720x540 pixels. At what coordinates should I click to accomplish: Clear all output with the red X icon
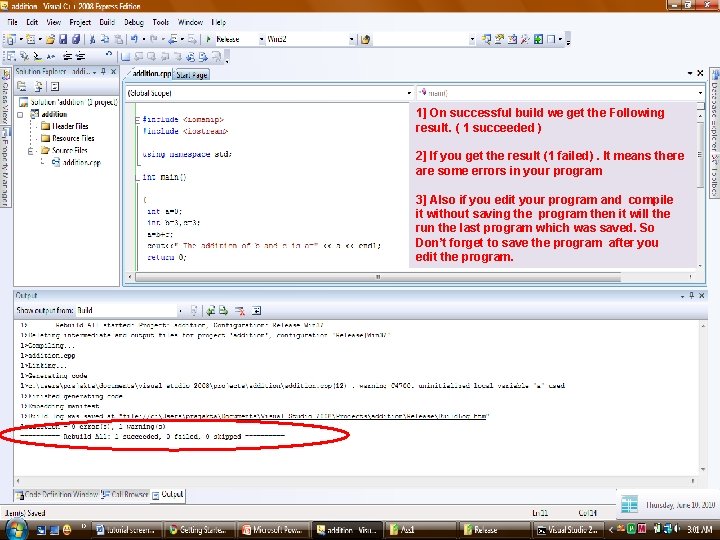(x=240, y=311)
